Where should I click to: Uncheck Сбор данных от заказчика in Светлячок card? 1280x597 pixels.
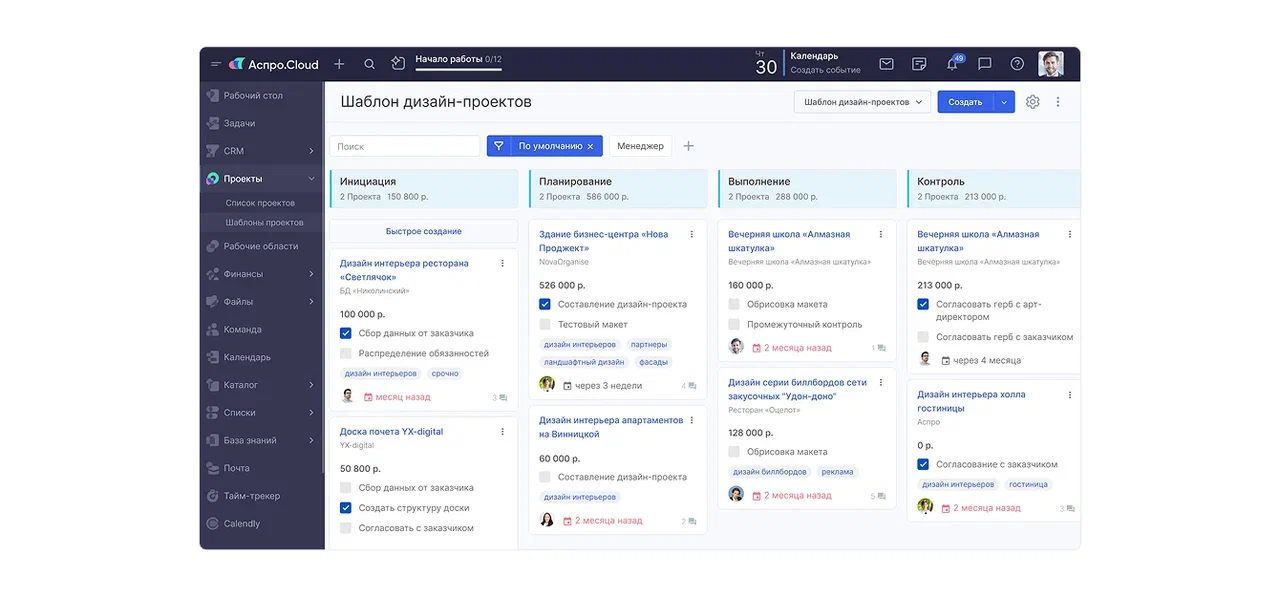pos(346,333)
